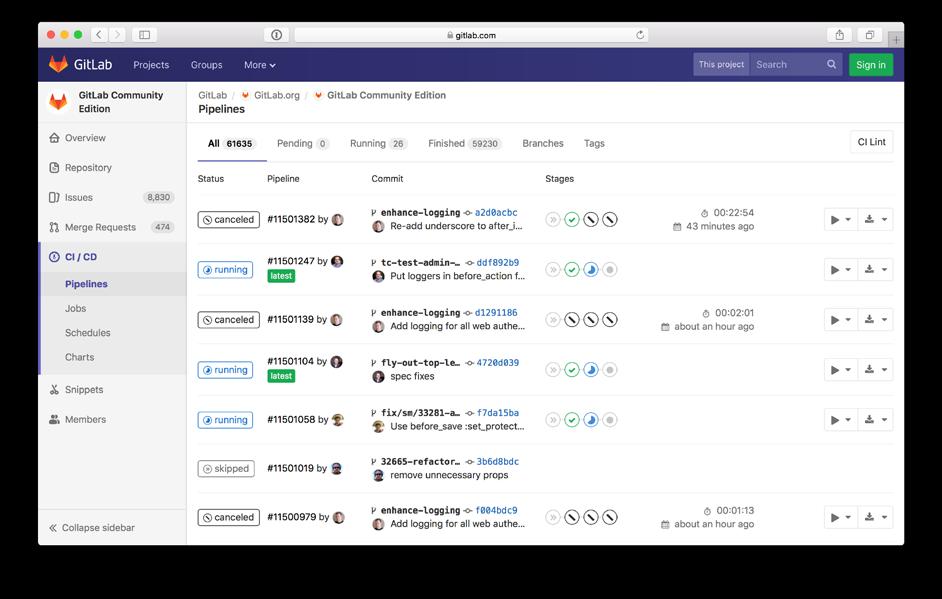Add a new tab with plus button
Image resolution: width=942 pixels, height=599 pixels.
pyautogui.click(x=896, y=40)
